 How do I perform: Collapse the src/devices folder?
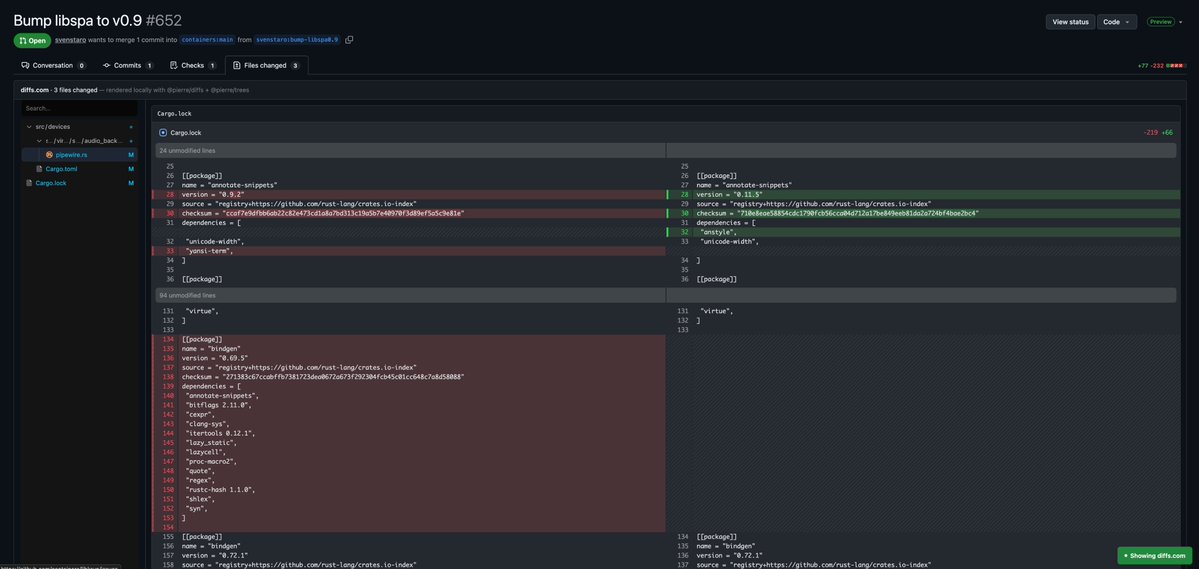[29, 126]
